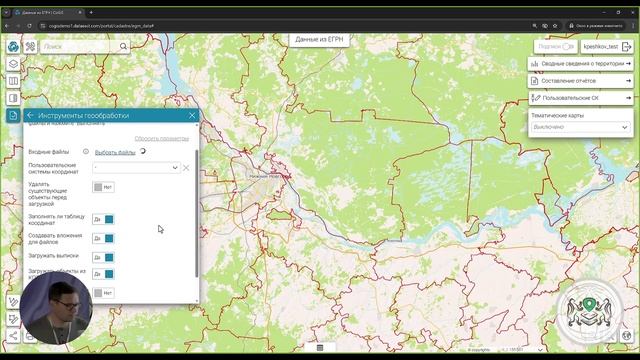Click the info icon next to Входные файлы
The image size is (640, 360).
coord(86,151)
